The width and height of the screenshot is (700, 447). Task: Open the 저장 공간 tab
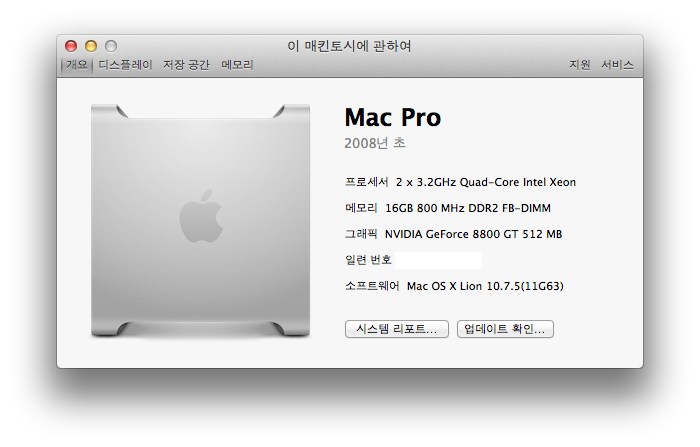pos(186,65)
